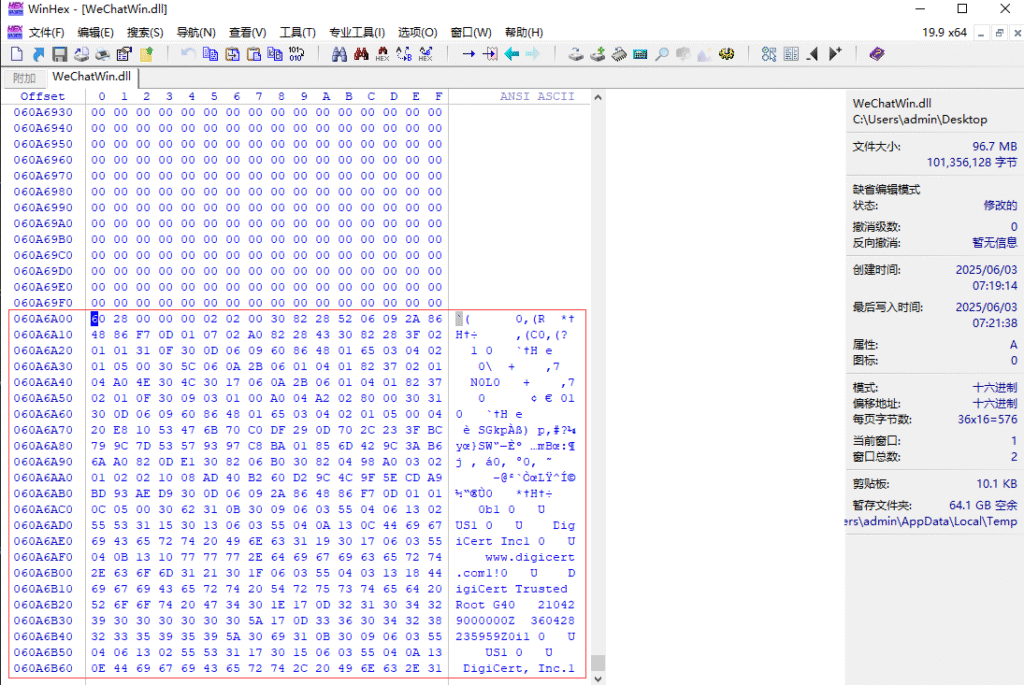1024x685 pixels.
Task: Open the 编辑(E) menu
Action: 95,33
